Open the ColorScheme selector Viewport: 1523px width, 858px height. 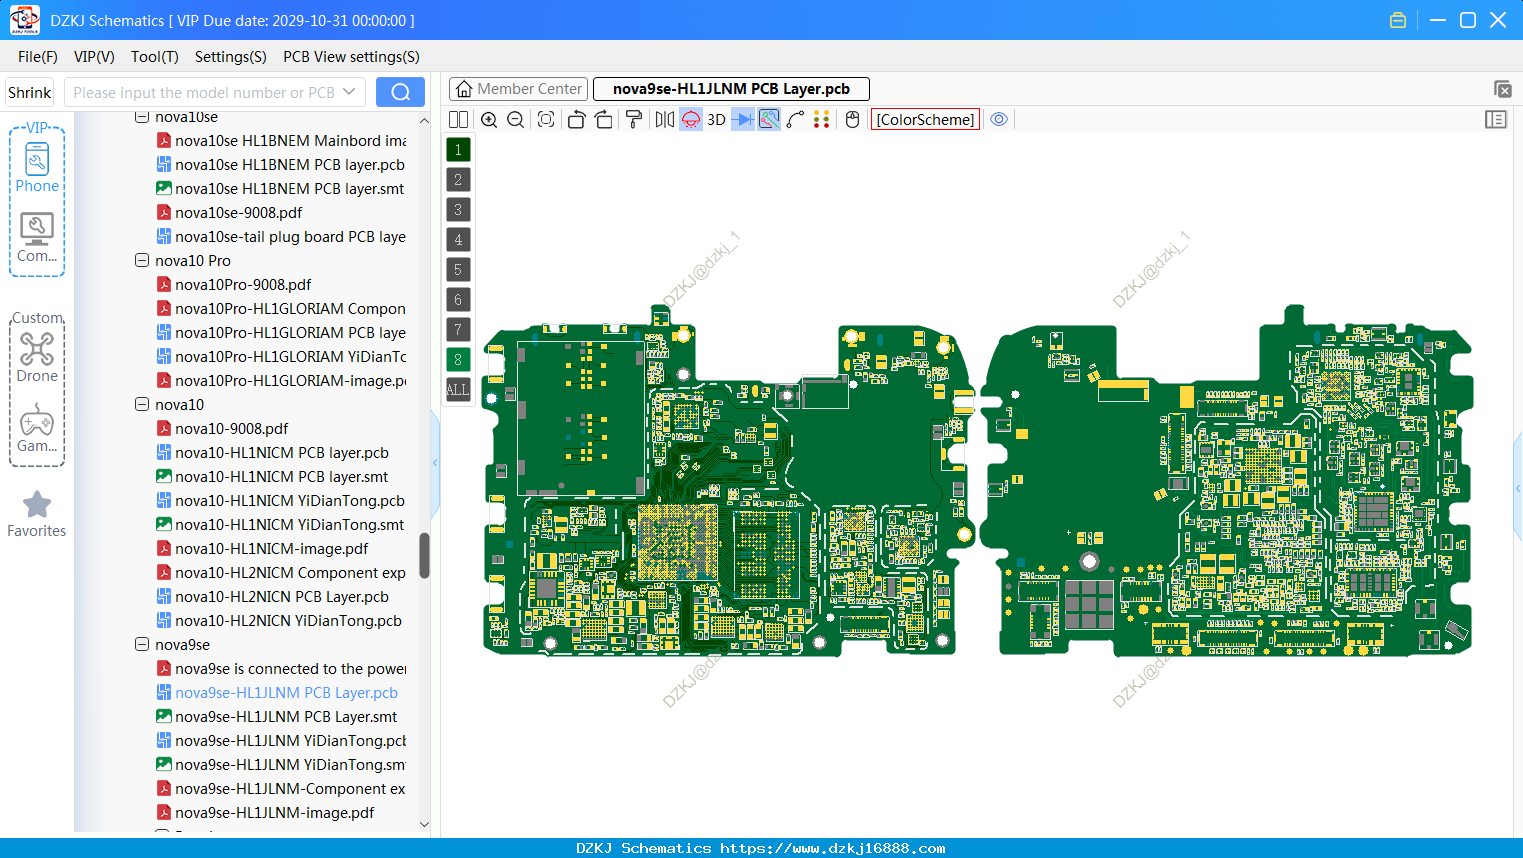click(925, 120)
